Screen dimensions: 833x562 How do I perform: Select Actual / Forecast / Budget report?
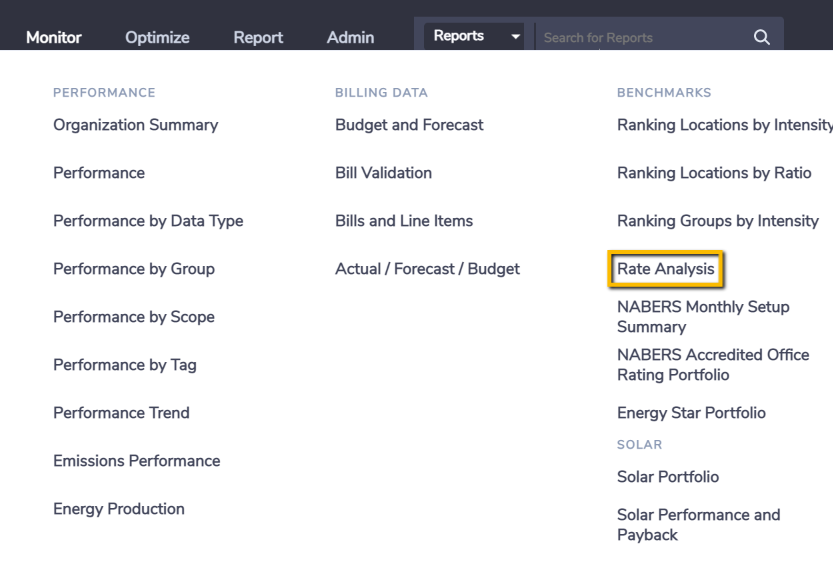[427, 269]
